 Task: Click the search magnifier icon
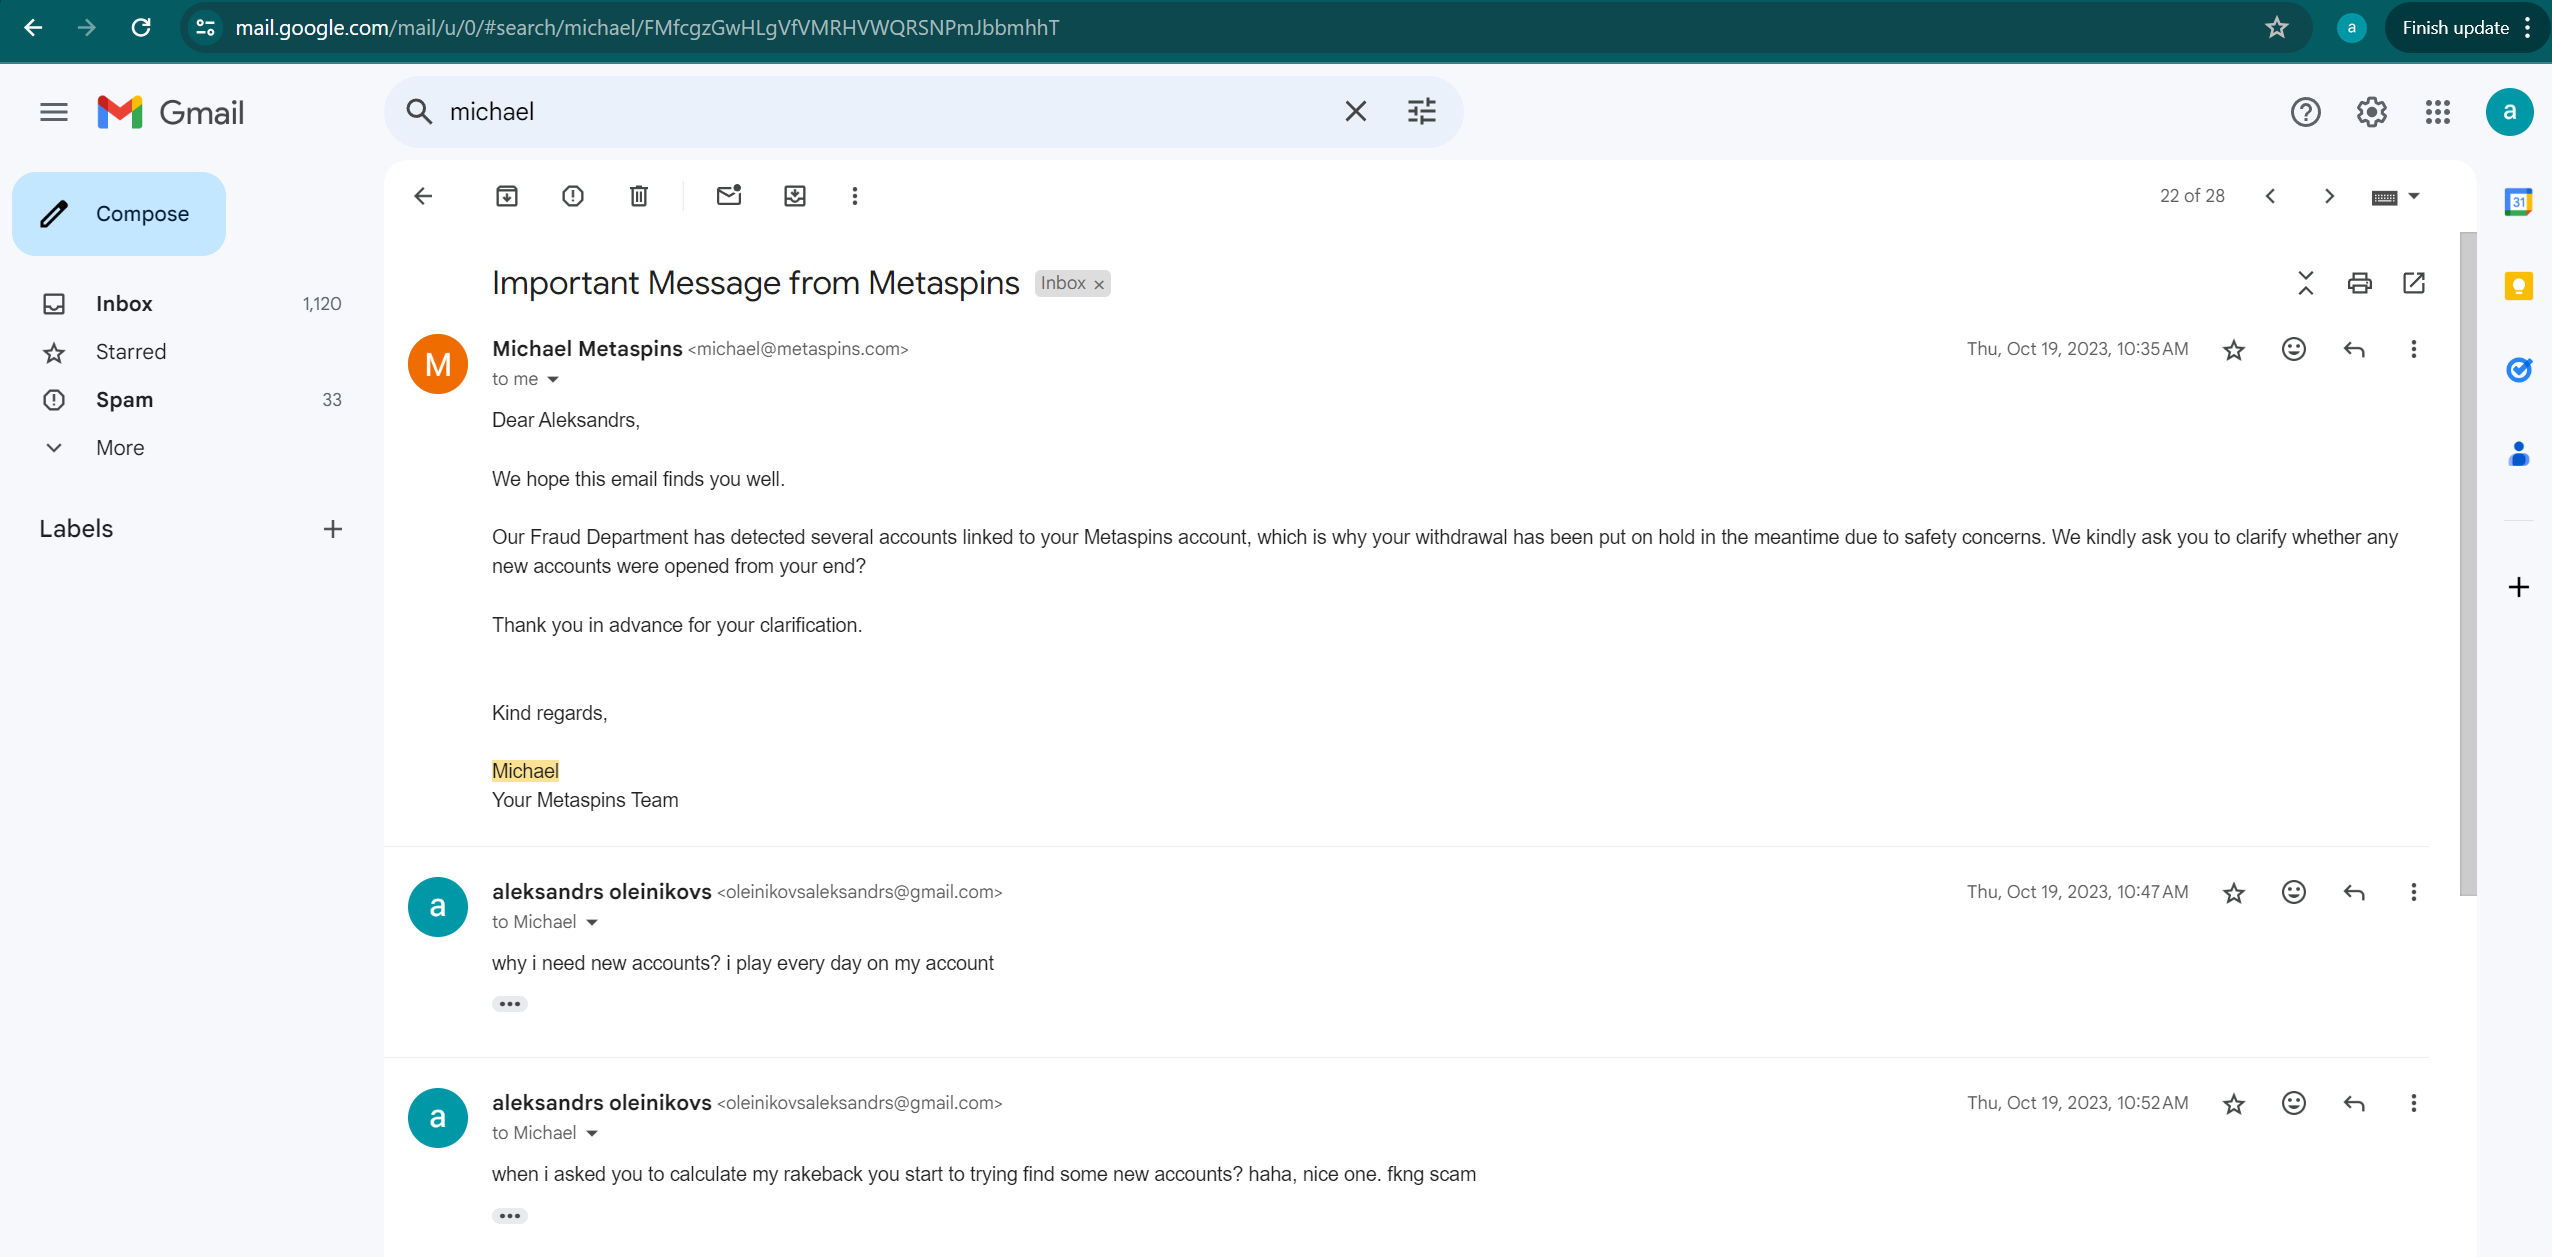coord(419,111)
